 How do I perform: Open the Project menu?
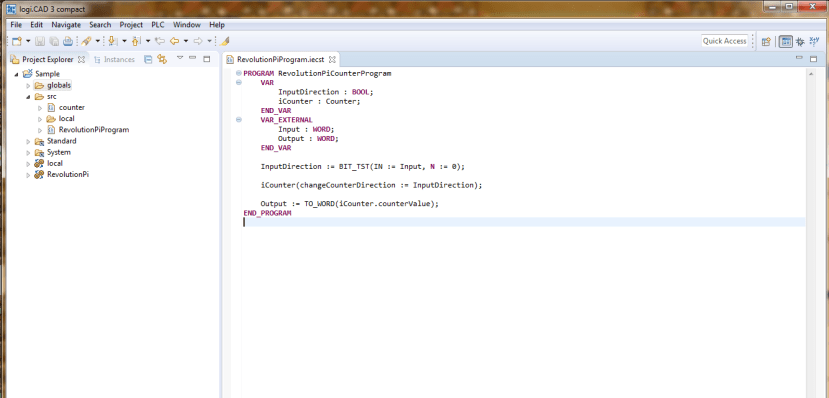(x=131, y=25)
